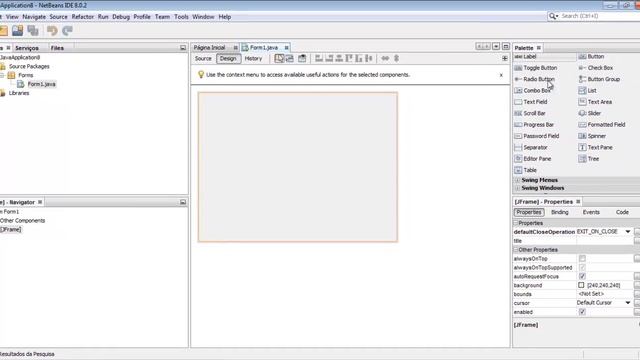Toggle the alwaysOnTopSupported checkbox

click(x=582, y=268)
